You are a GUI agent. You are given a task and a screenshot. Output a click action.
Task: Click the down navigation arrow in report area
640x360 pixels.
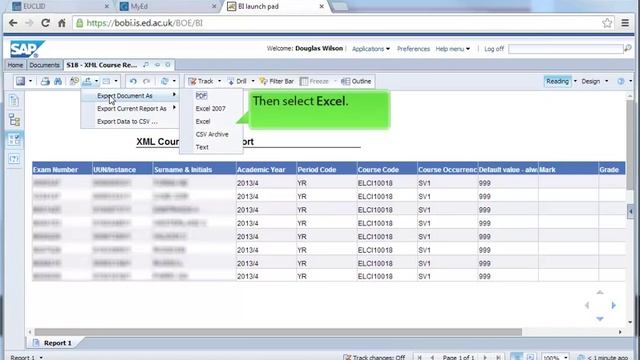(x=600, y=318)
